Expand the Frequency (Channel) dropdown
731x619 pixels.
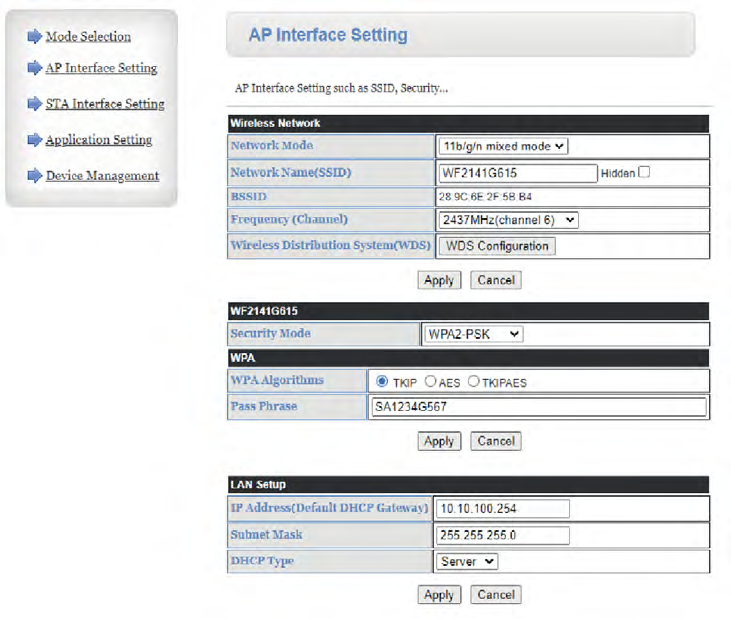tap(508, 220)
